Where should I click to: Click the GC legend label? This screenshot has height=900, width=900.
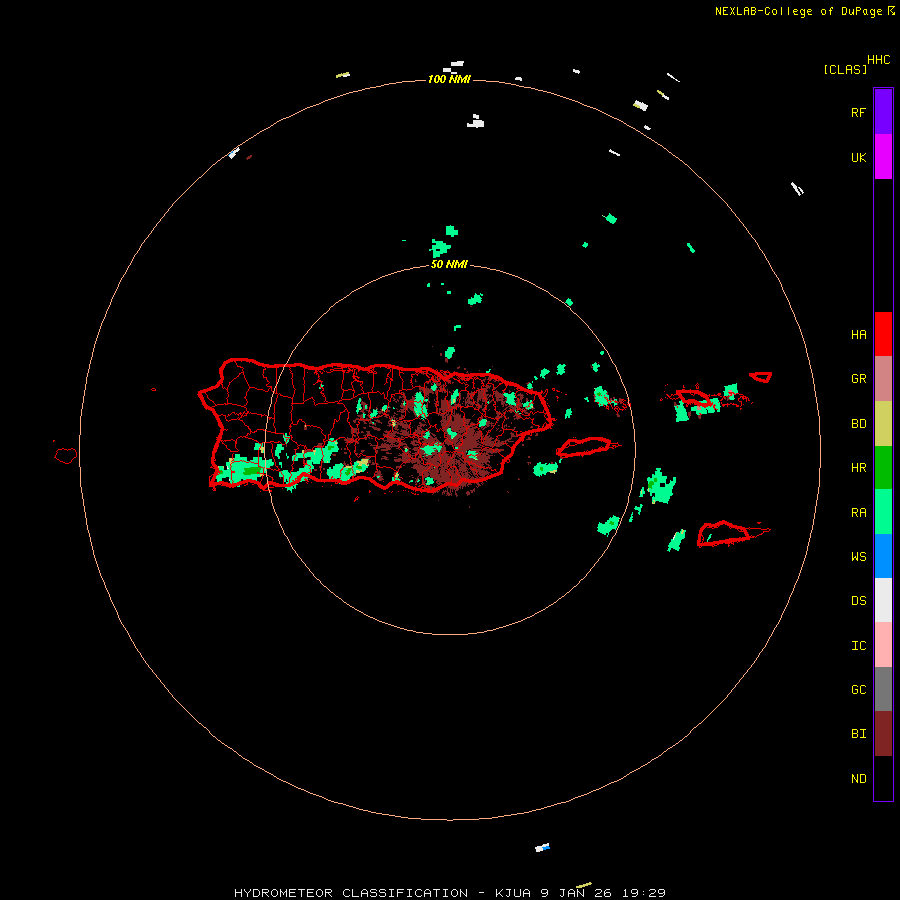point(858,689)
